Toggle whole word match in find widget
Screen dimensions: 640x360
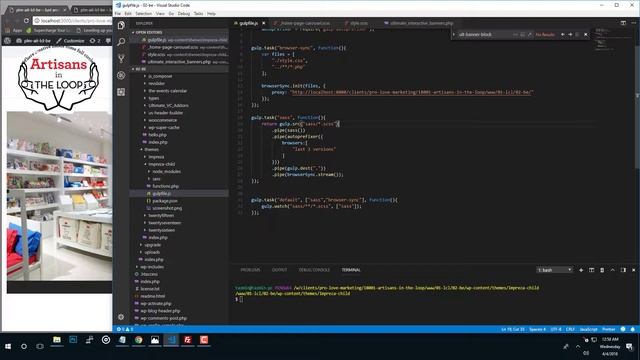[522, 35]
